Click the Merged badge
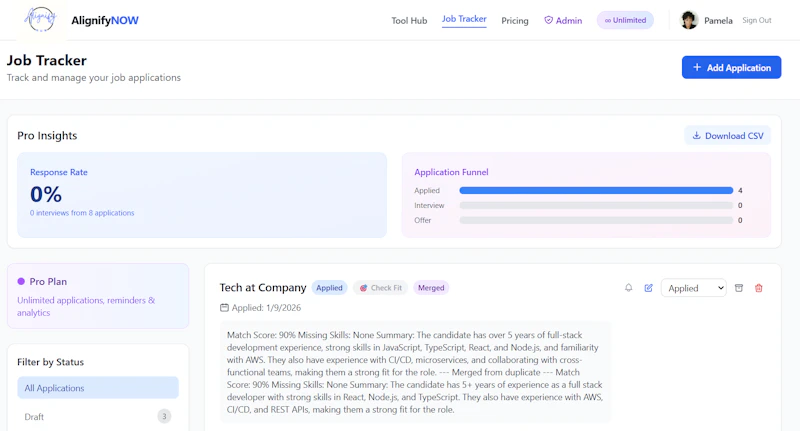The image size is (800, 431). point(431,288)
